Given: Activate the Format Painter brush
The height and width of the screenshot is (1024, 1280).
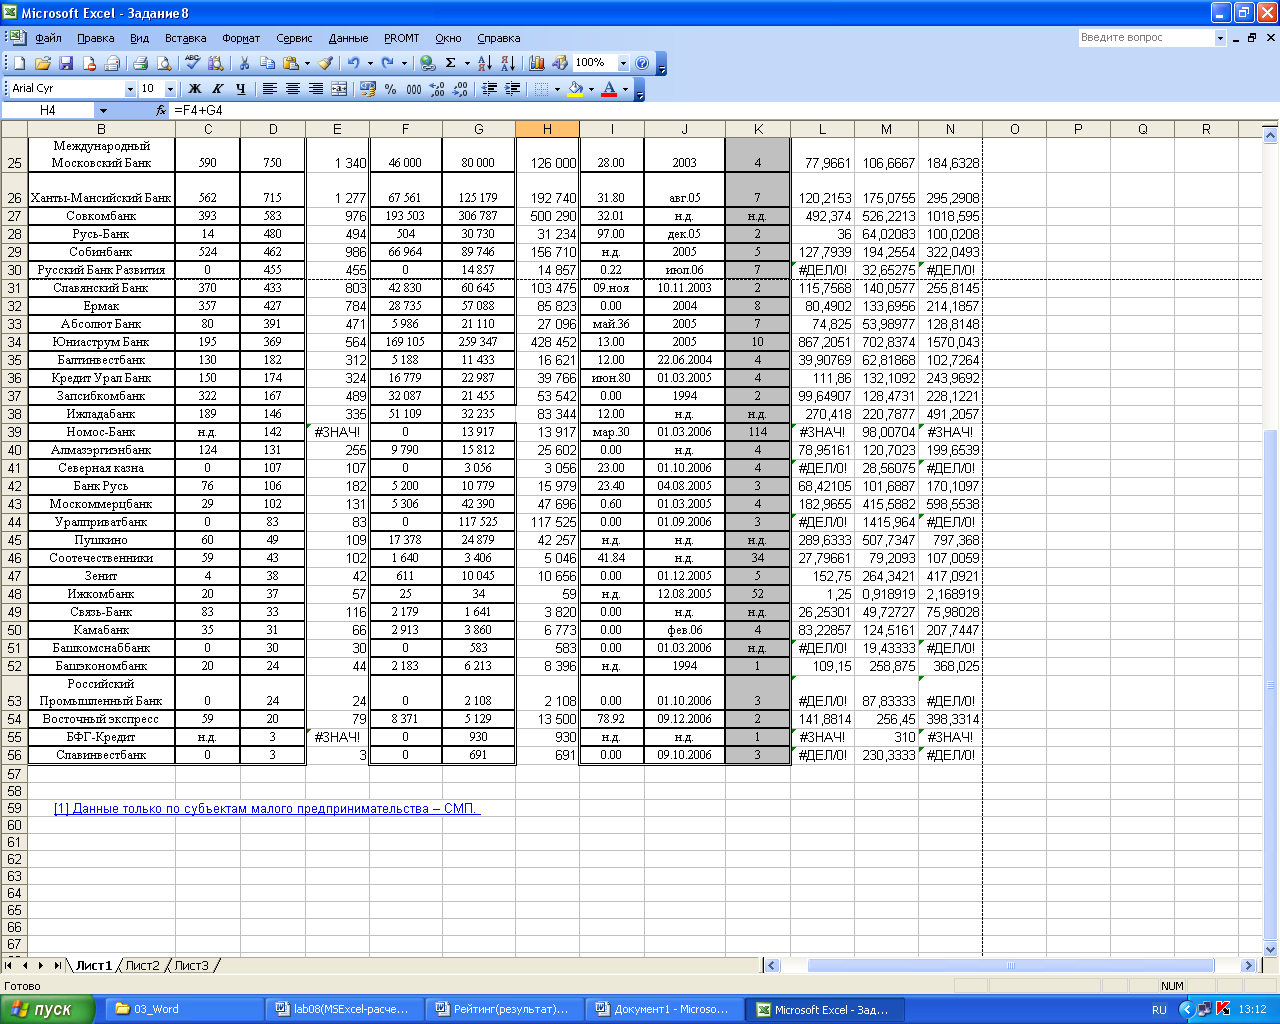Looking at the screenshot, I should point(325,63).
